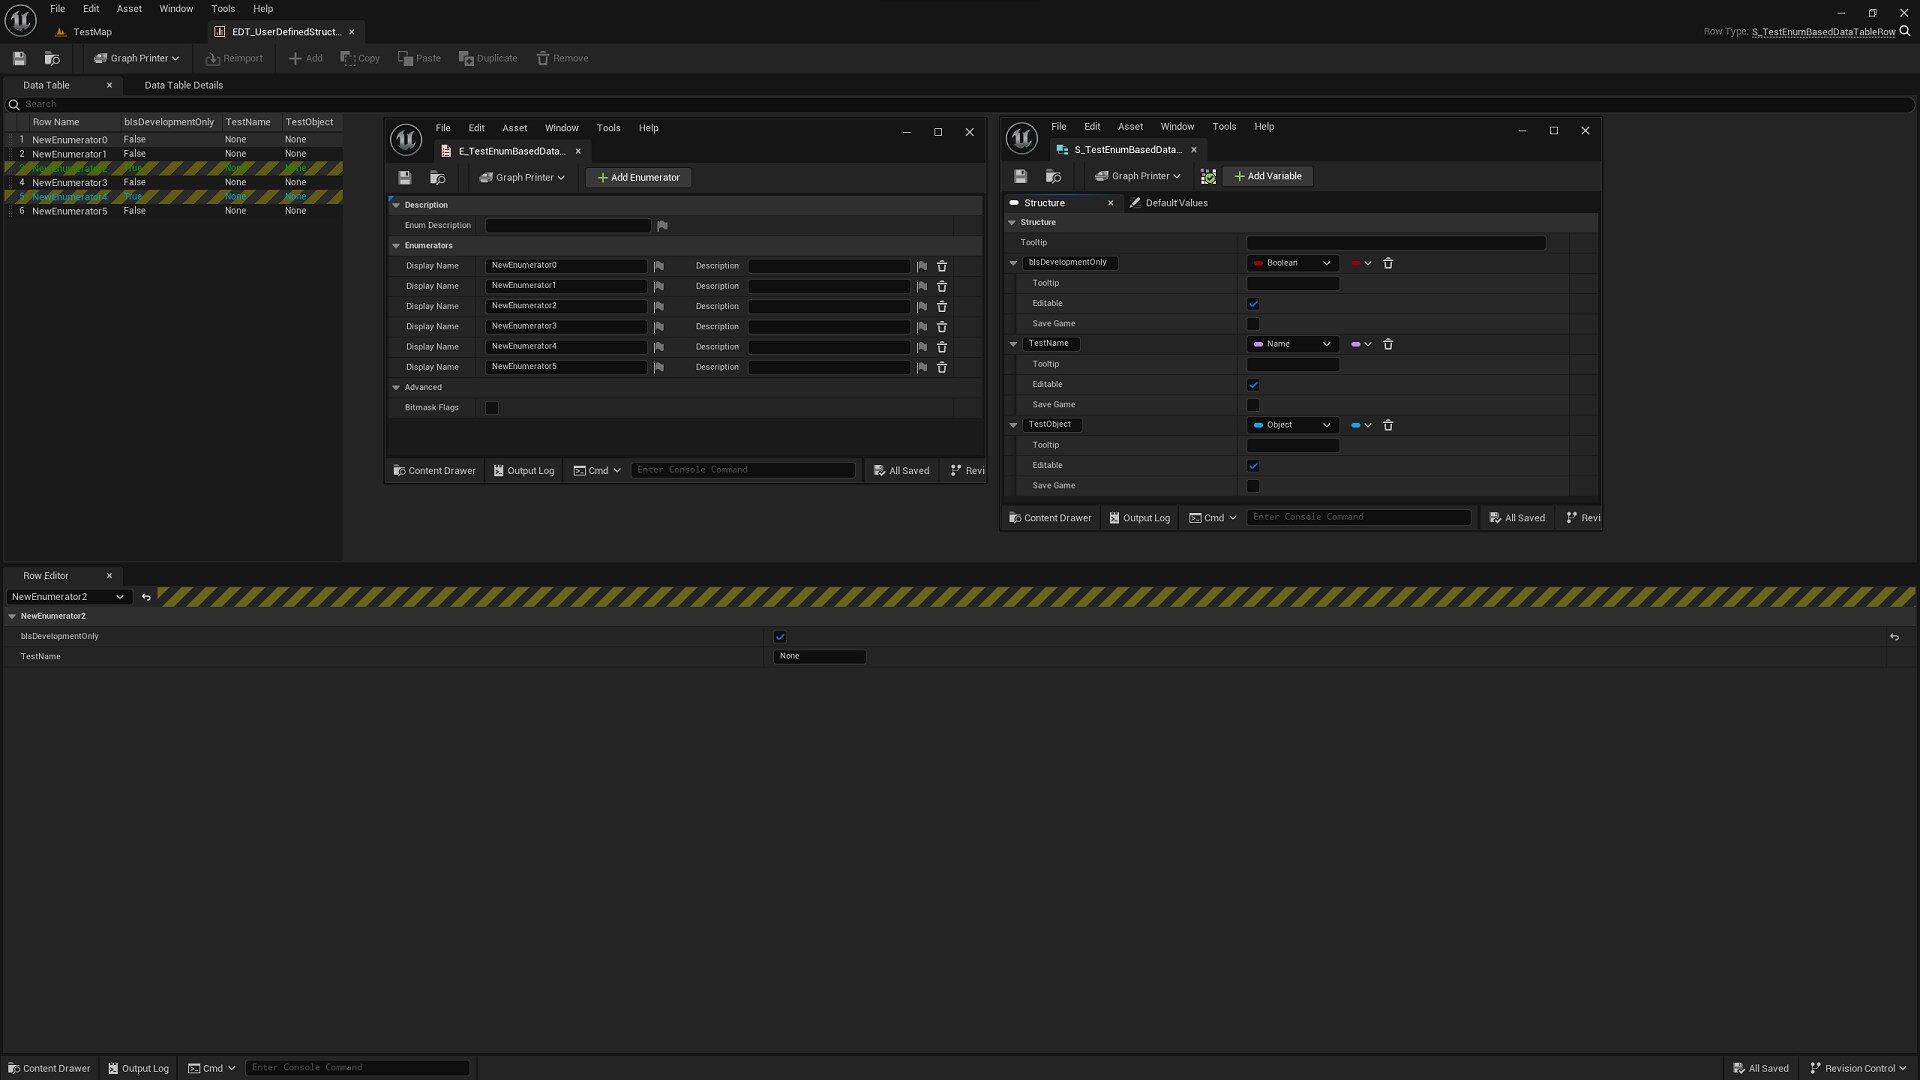1920x1080 pixels.
Task: Click the Add Enumerator button
Action: point(638,178)
